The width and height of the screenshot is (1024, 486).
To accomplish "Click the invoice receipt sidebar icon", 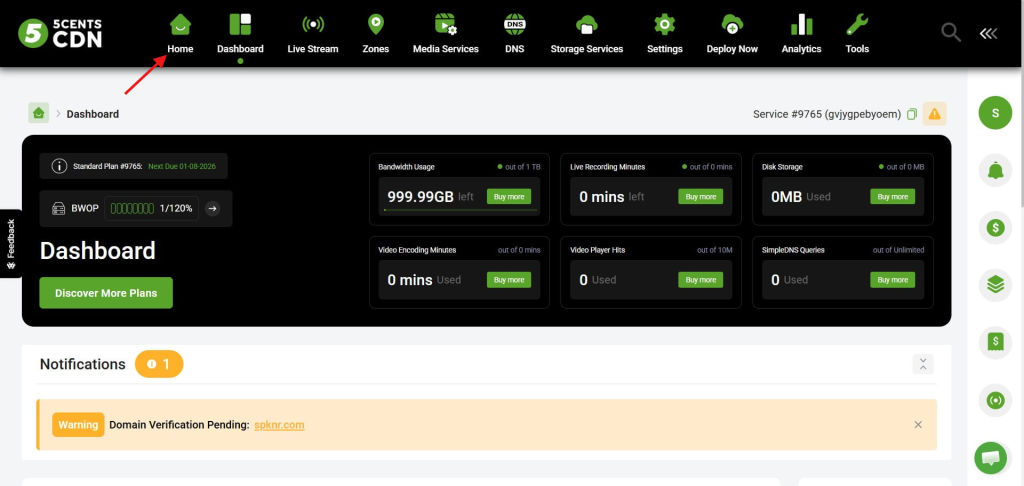I will 995,342.
